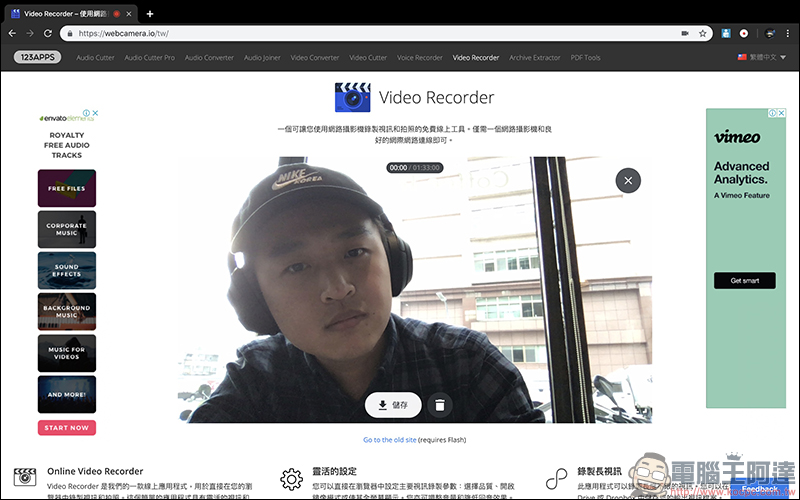
Task: Click the Start Now ad button
Action: click(67, 428)
